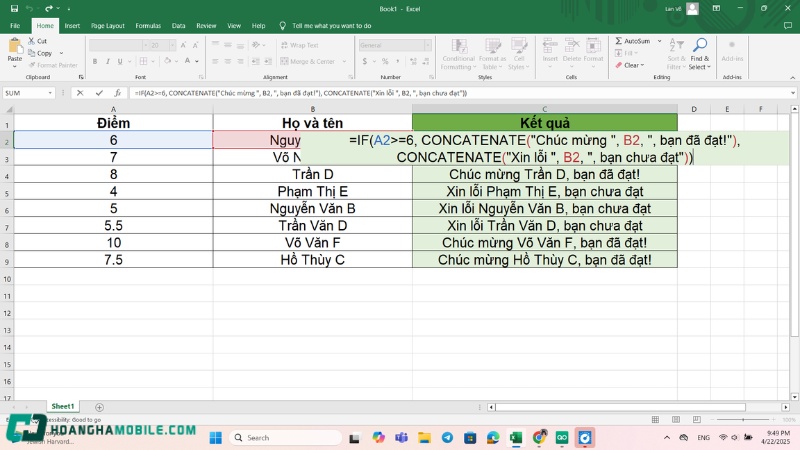Open the General number format dropdown
The image size is (800, 450).
point(428,45)
